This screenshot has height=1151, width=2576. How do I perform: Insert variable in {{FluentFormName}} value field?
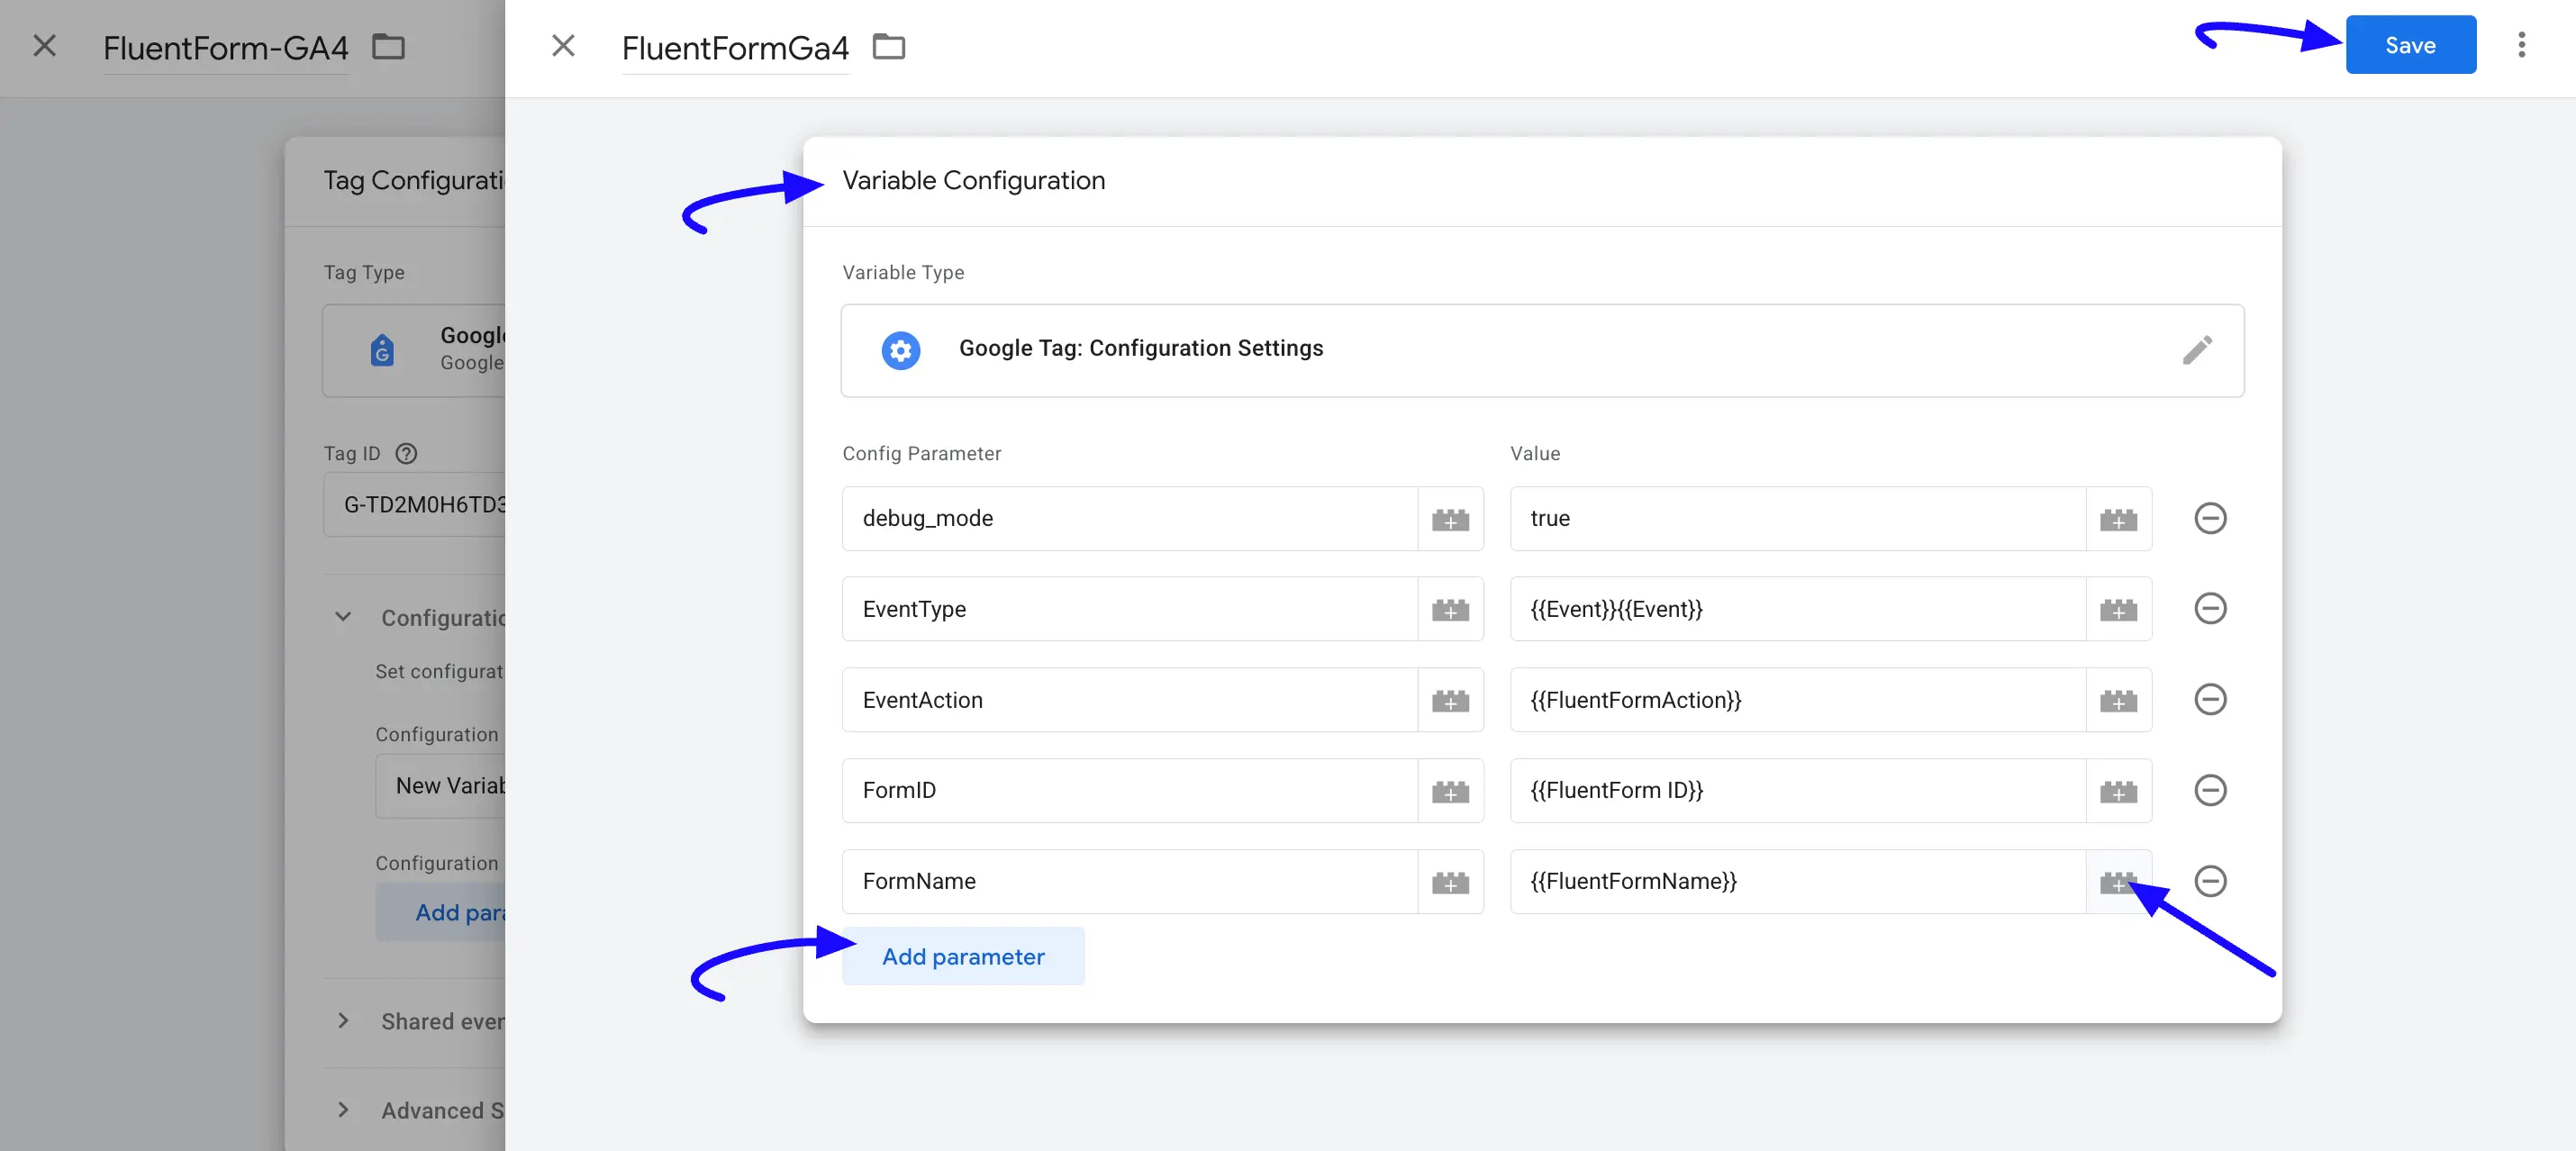pyautogui.click(x=2118, y=882)
